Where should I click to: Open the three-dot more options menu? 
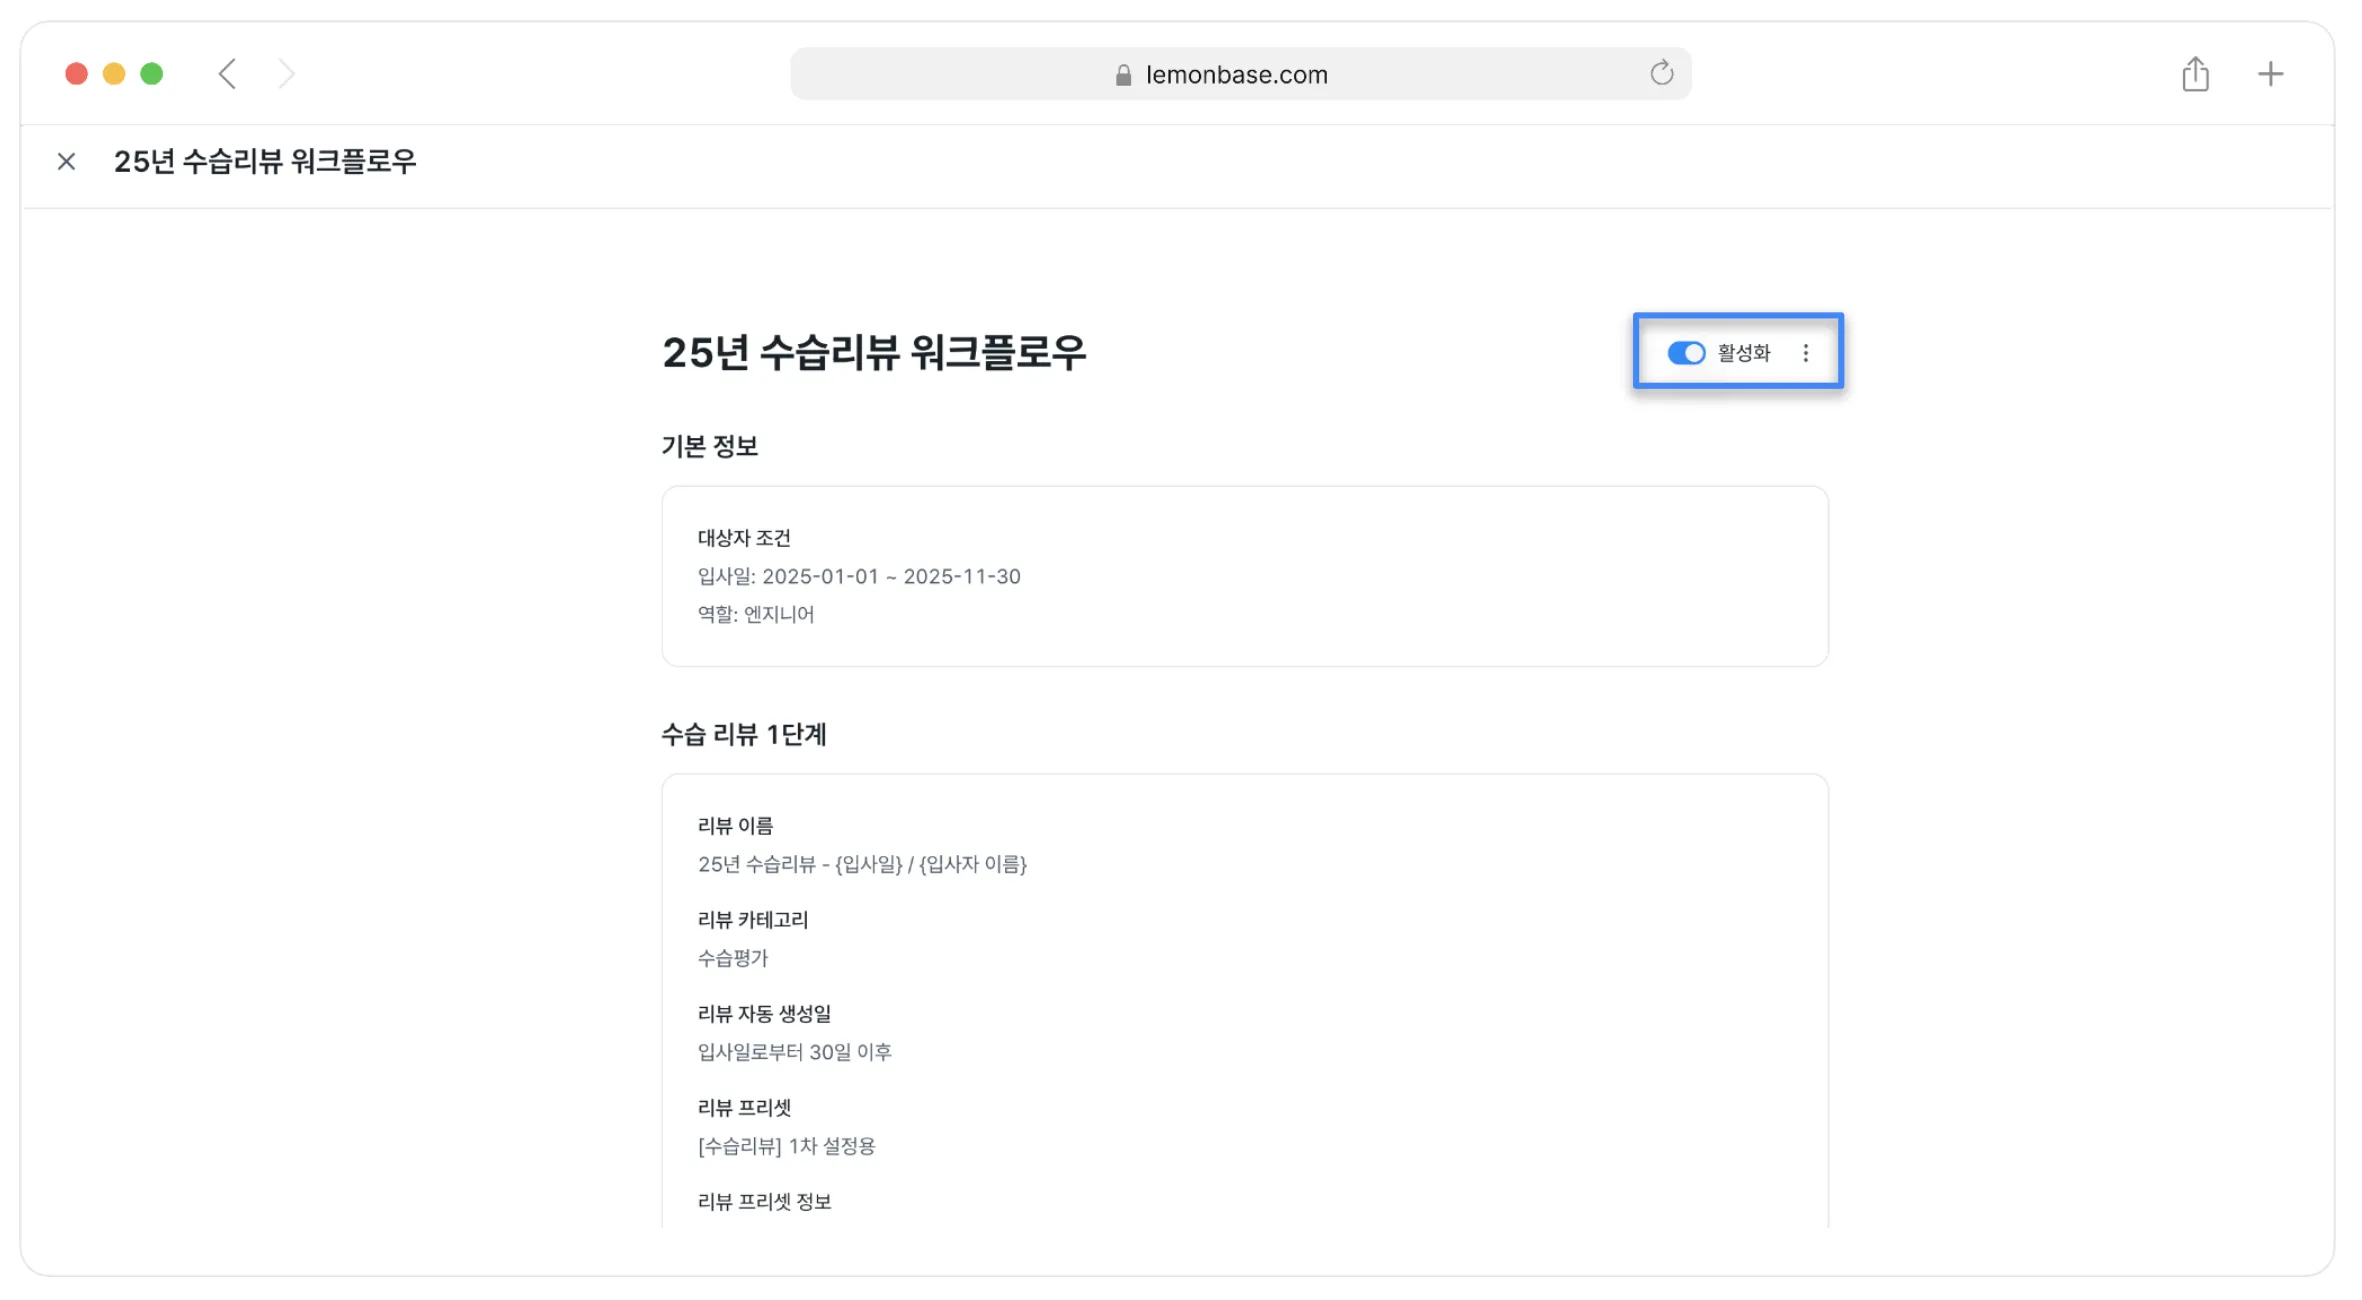[x=1806, y=353]
